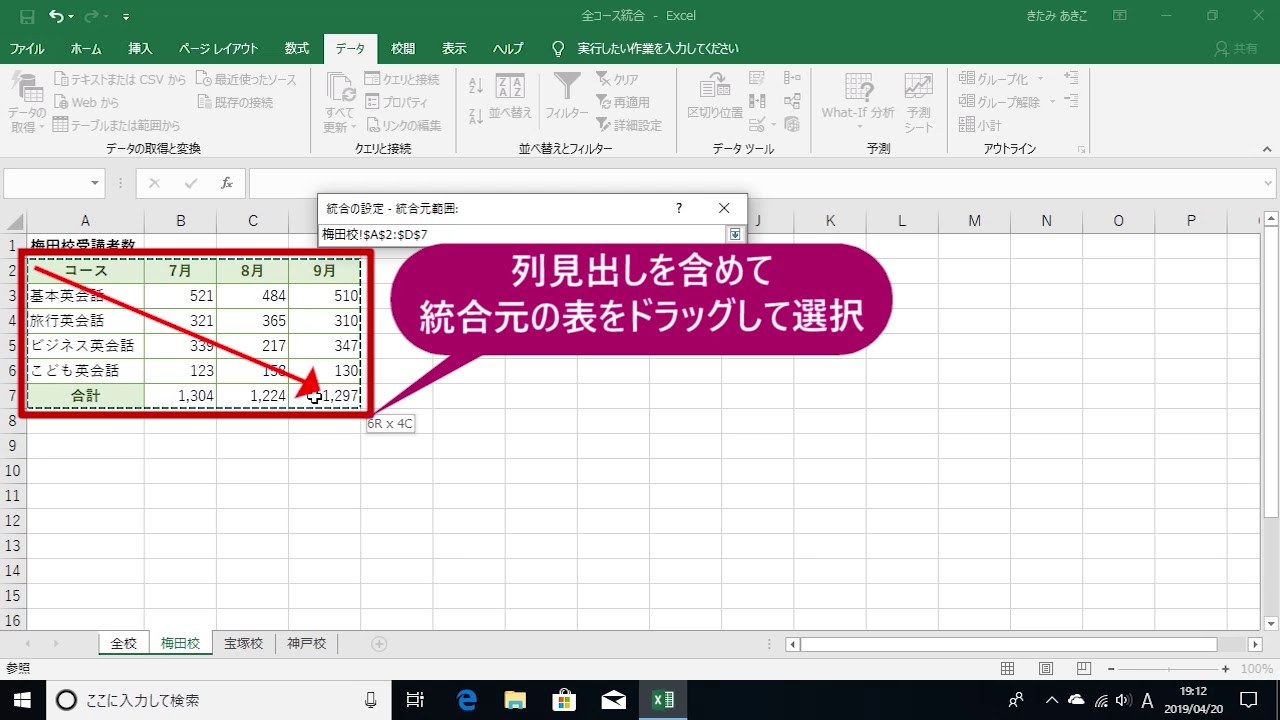Select the 神戸校 sheet tab
This screenshot has width=1280, height=720.
306,644
